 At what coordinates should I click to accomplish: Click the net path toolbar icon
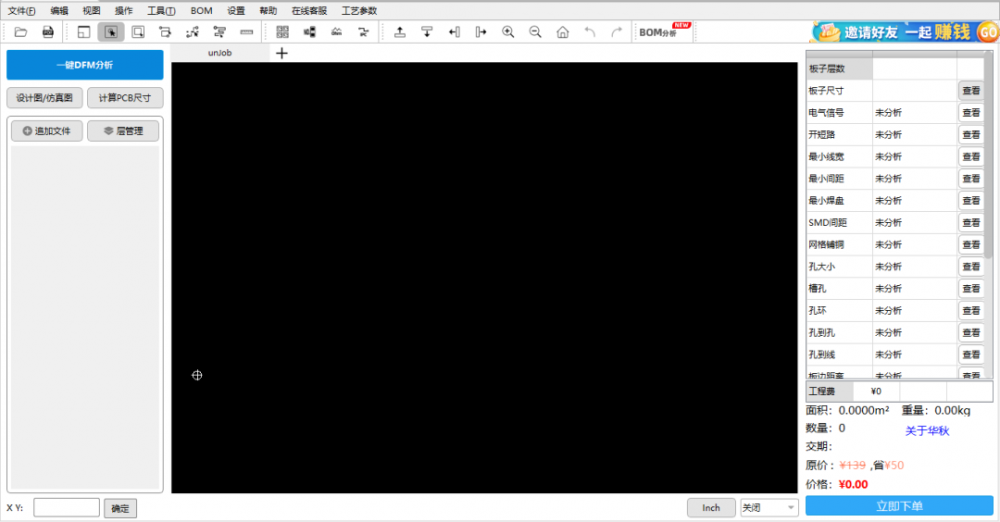pos(192,32)
